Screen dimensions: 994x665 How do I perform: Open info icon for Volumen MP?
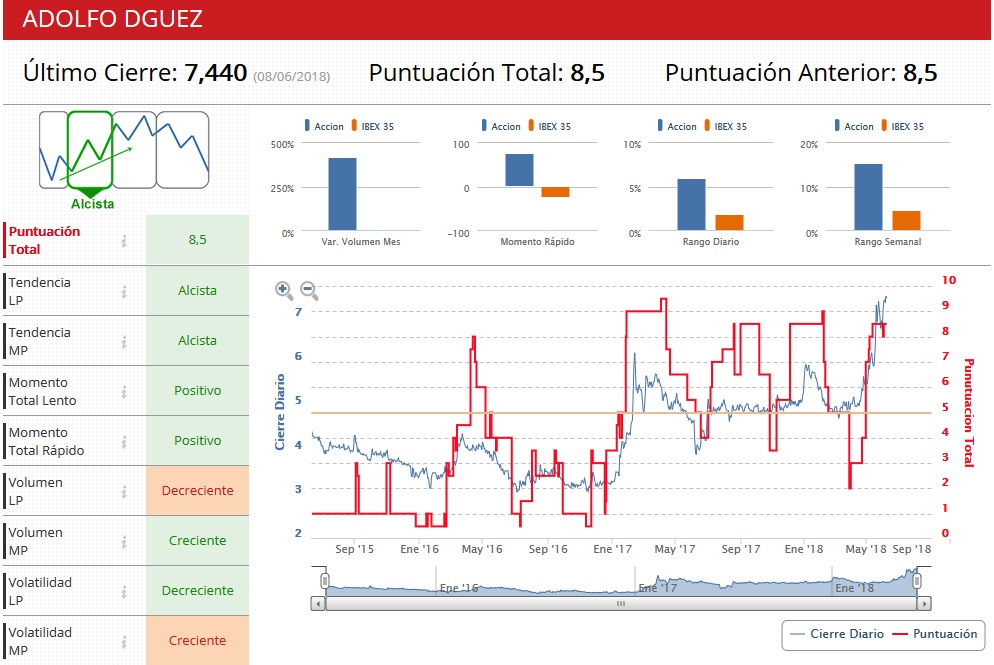(124, 542)
